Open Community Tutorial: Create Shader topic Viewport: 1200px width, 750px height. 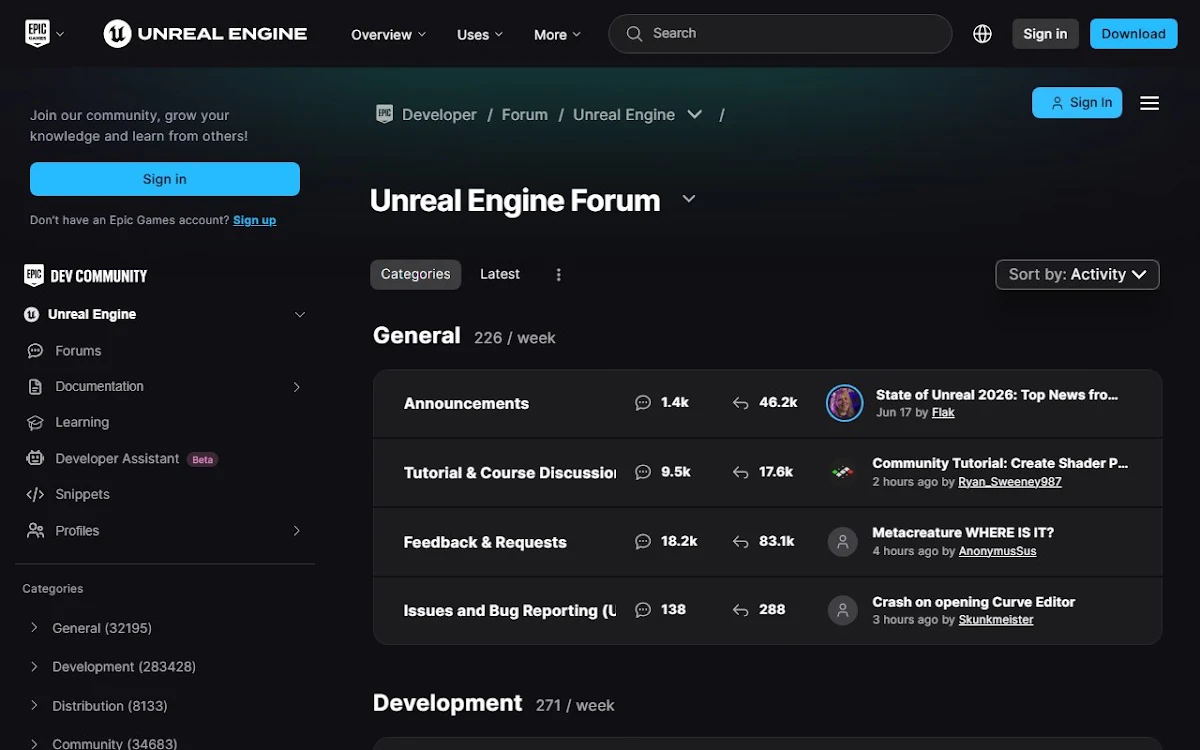coord(1000,464)
